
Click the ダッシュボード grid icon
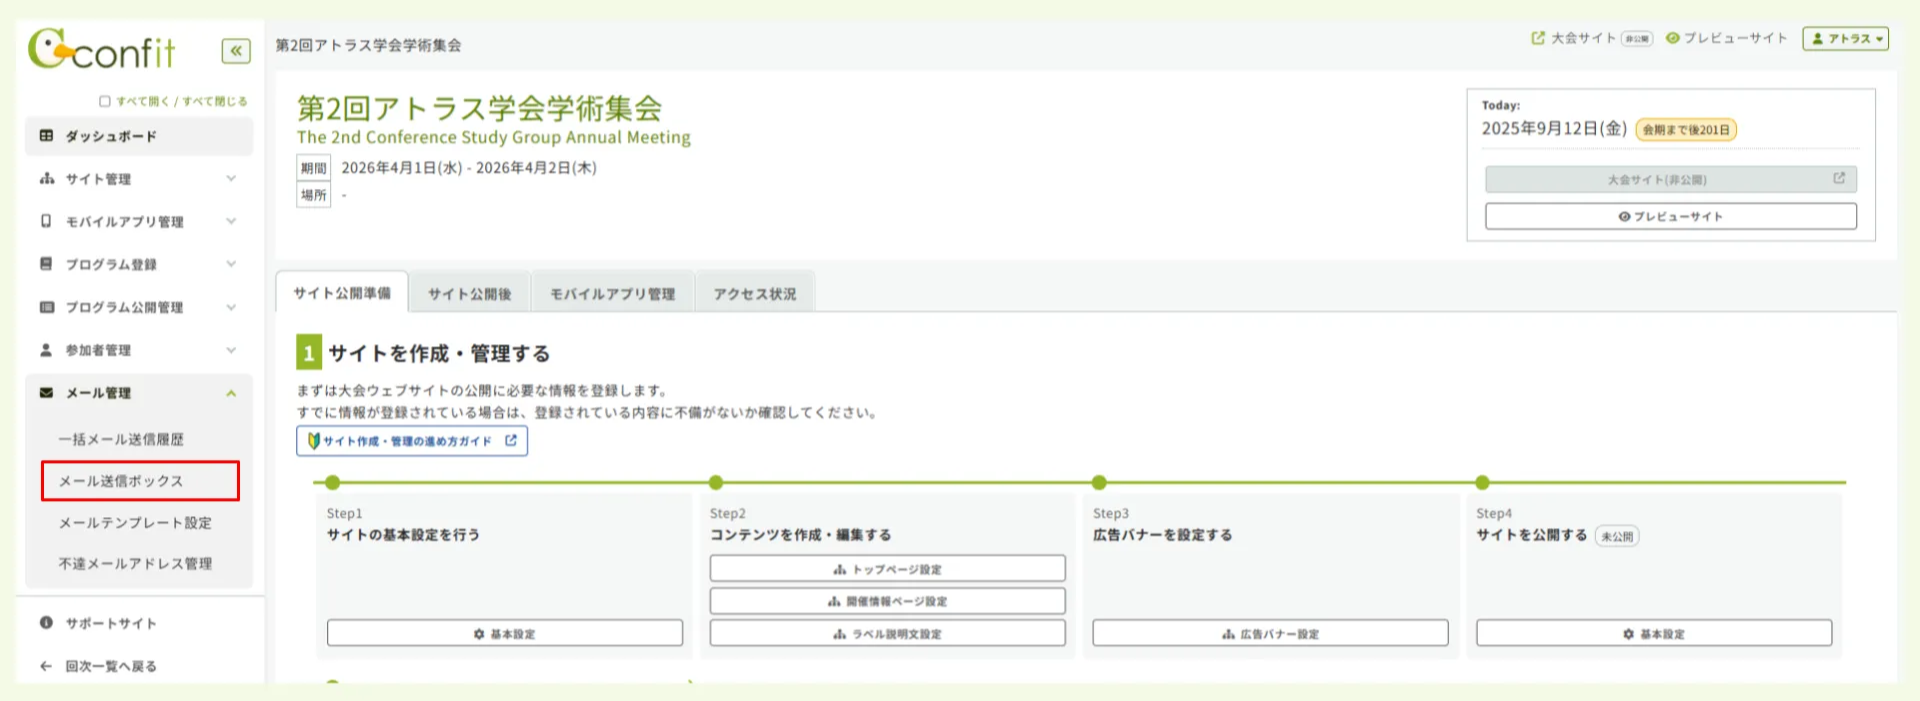pos(46,136)
